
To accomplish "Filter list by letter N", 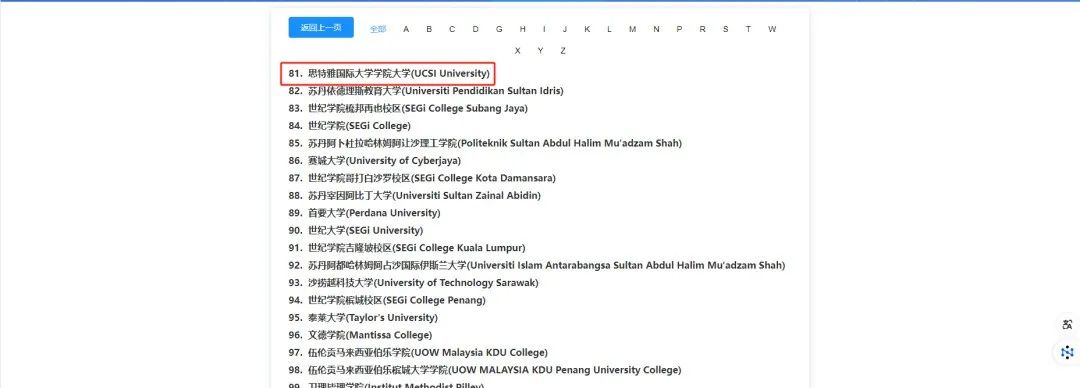I will [656, 29].
